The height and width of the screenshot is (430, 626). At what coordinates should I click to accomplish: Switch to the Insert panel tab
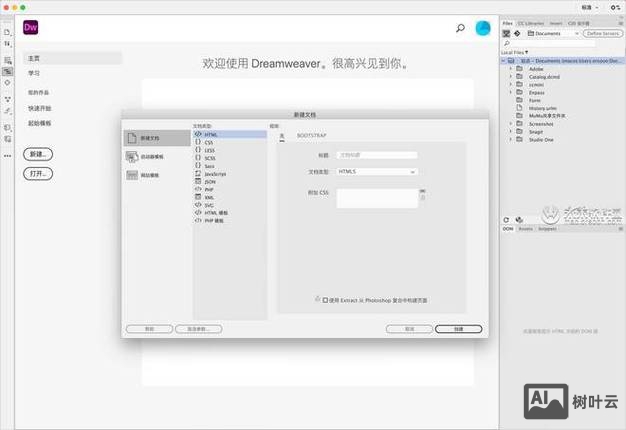click(x=556, y=23)
